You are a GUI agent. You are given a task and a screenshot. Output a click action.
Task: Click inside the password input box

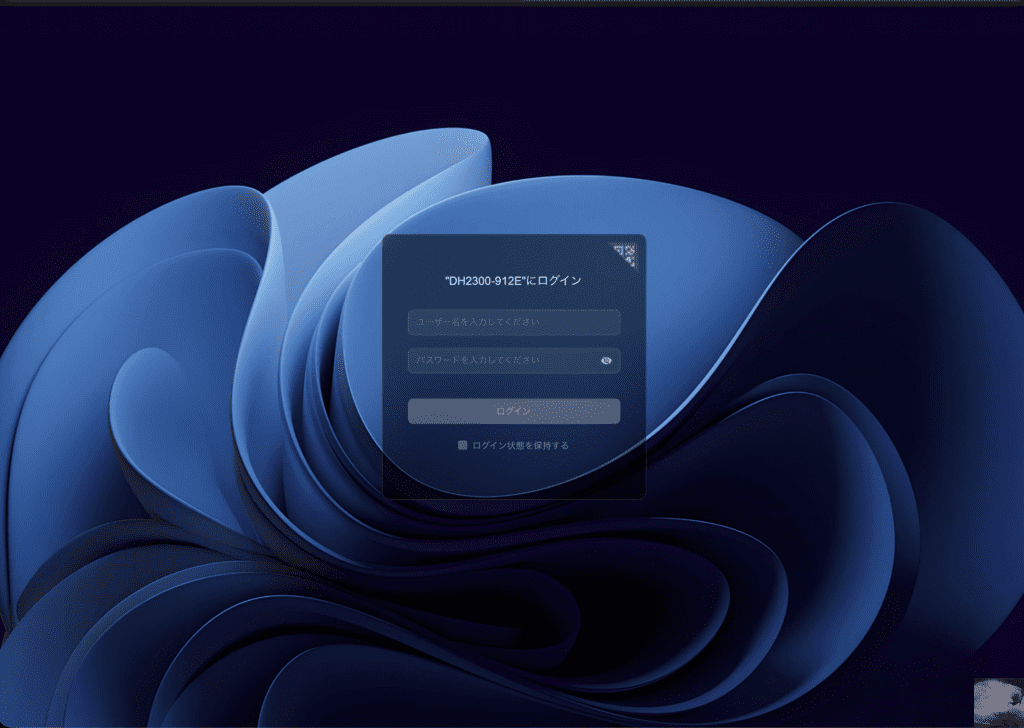click(500, 360)
